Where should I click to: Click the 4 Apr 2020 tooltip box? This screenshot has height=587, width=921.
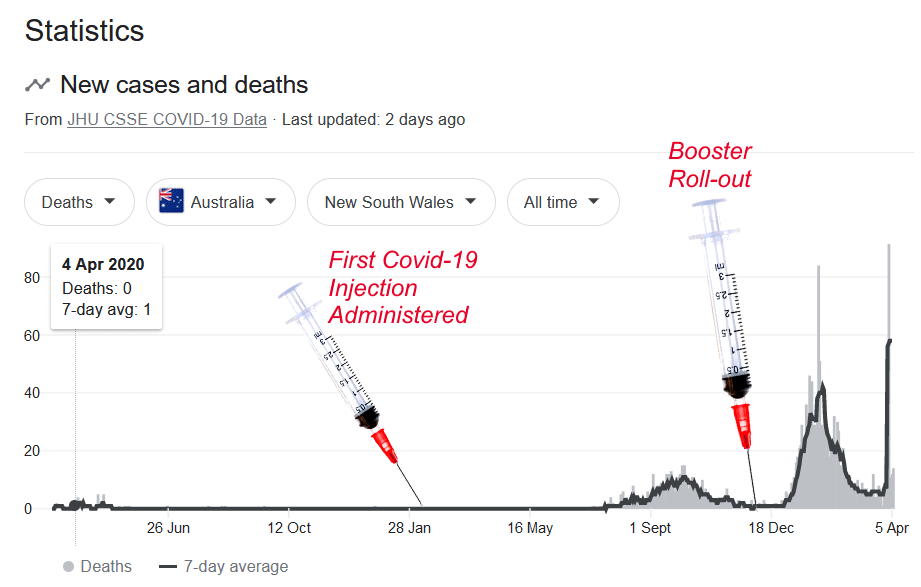(x=106, y=287)
